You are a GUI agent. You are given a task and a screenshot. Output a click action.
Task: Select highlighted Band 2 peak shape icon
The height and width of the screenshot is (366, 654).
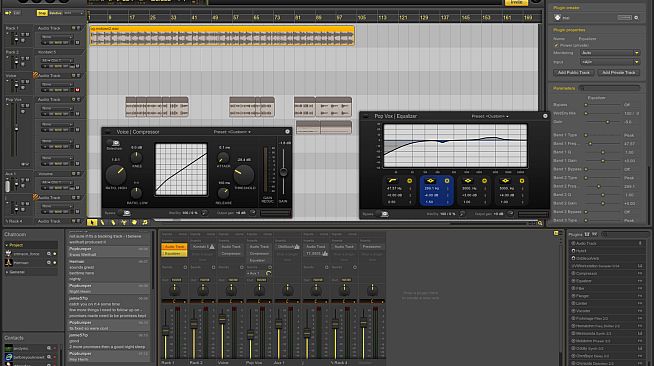coord(430,180)
